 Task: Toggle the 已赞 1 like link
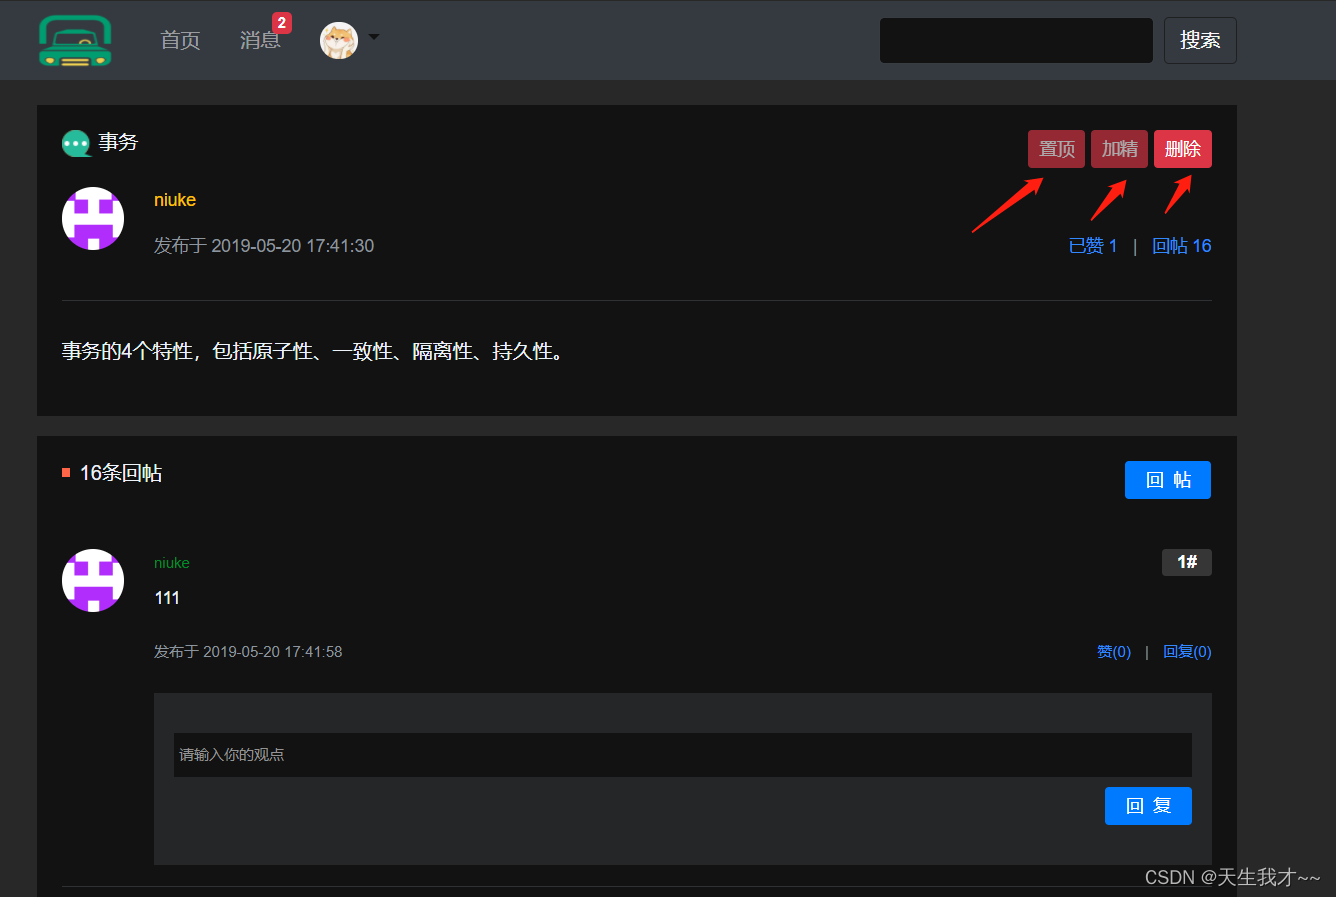coord(1093,246)
